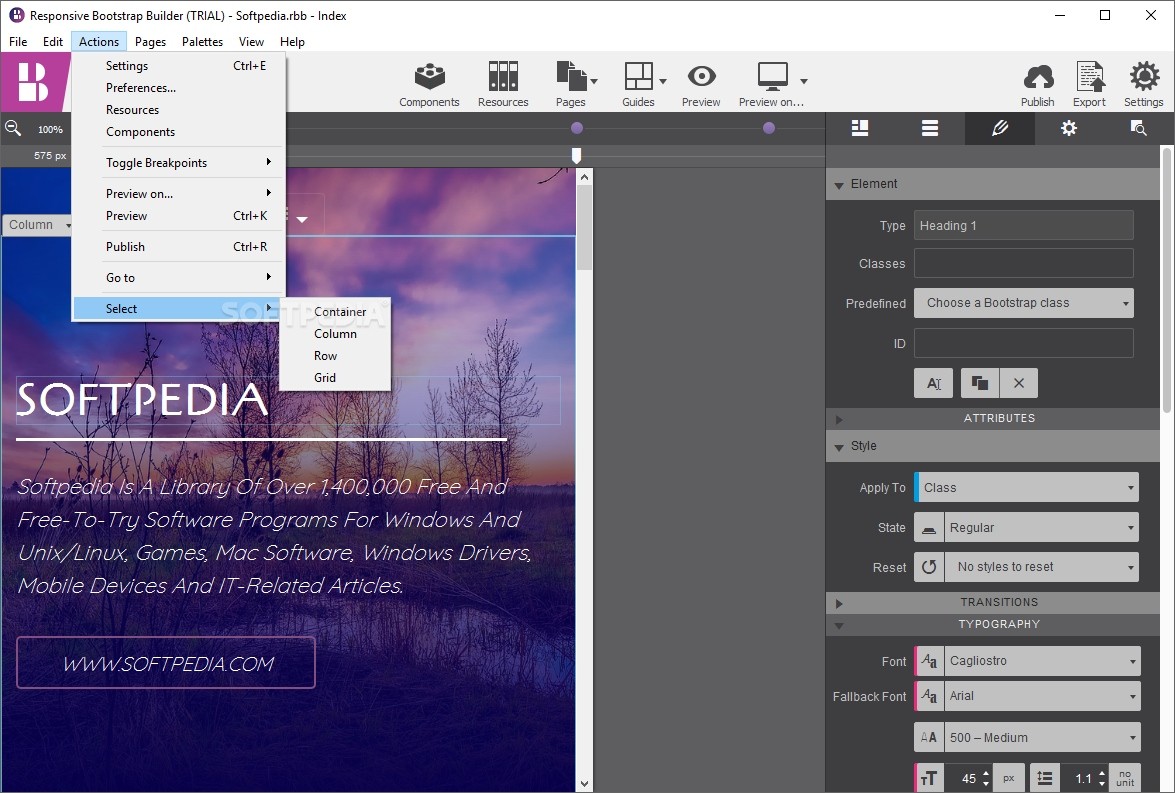The height and width of the screenshot is (793, 1175).
Task: Open the No styles to reset dropdown
Action: click(1042, 567)
